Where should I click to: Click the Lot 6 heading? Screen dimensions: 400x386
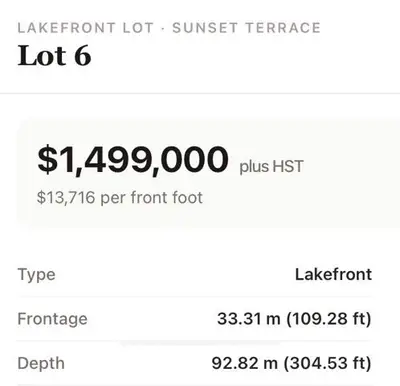coord(54,56)
